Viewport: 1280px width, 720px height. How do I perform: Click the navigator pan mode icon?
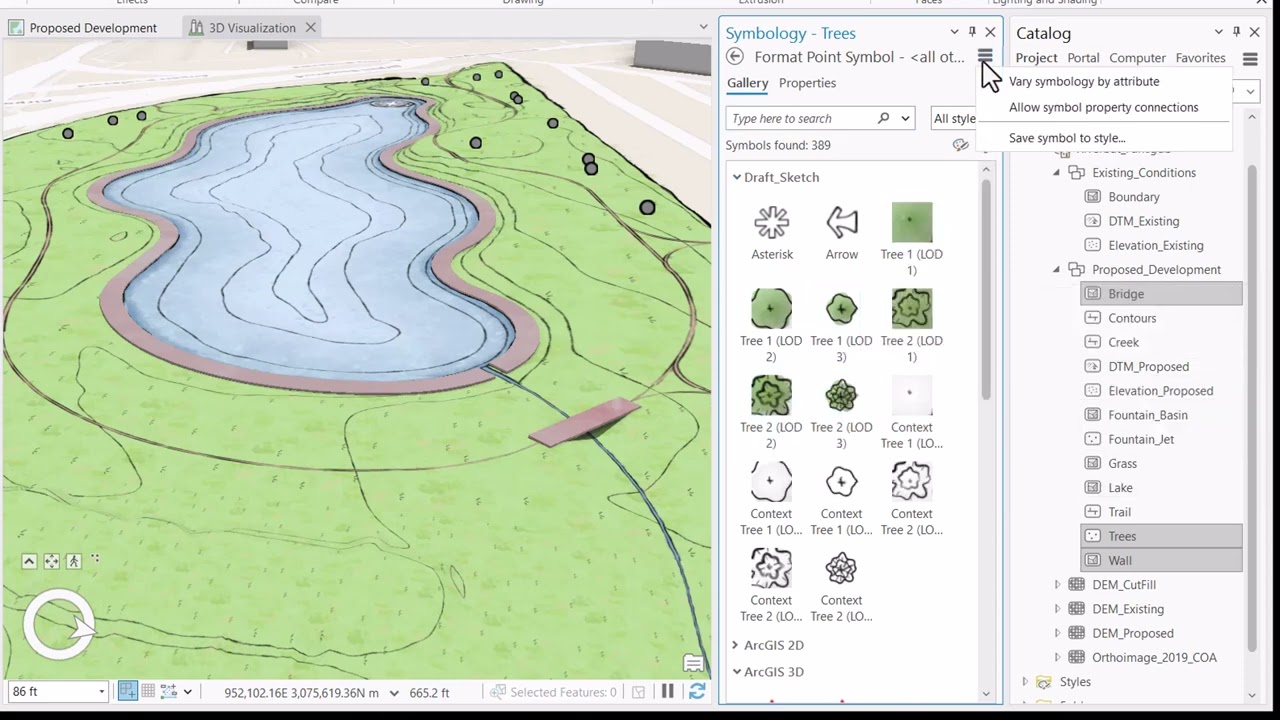pyautogui.click(x=51, y=562)
